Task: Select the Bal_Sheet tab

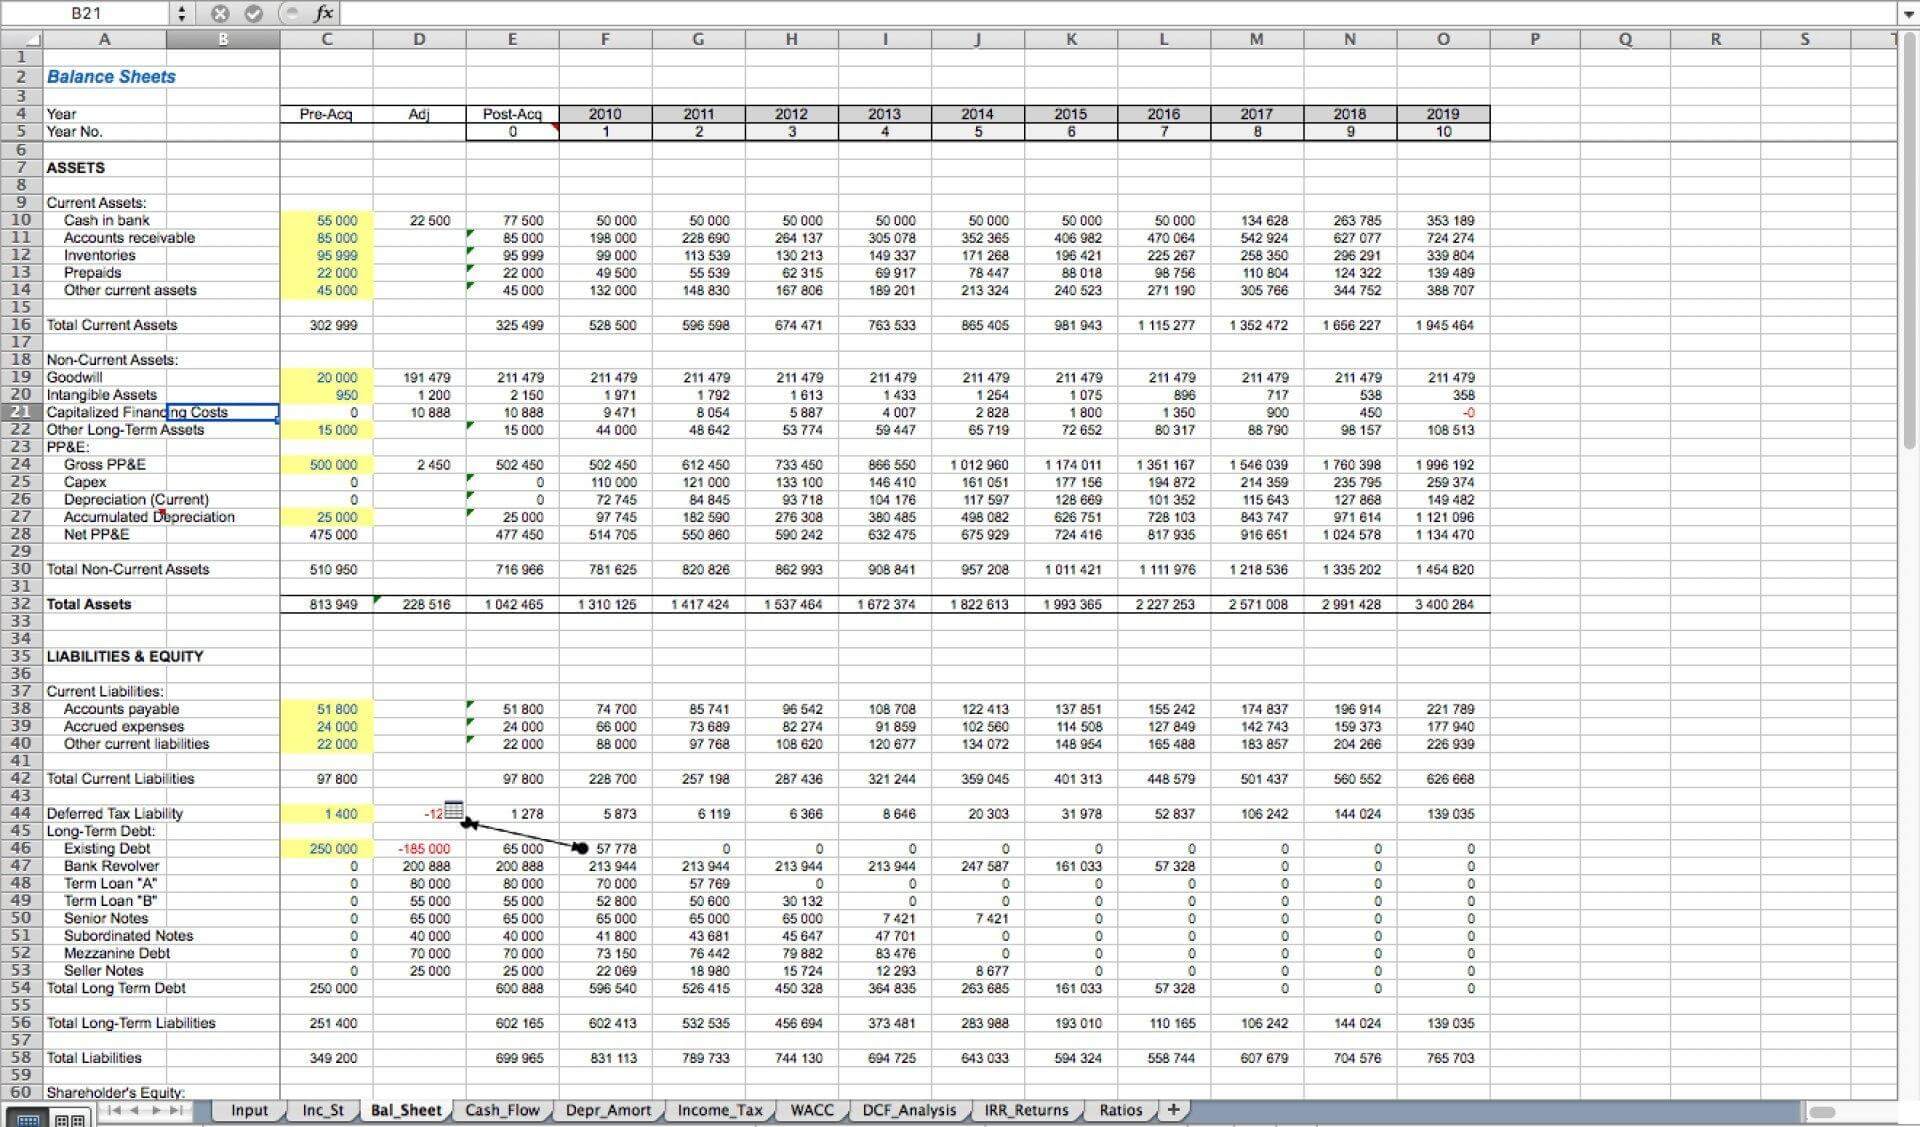Action: pyautogui.click(x=406, y=1110)
